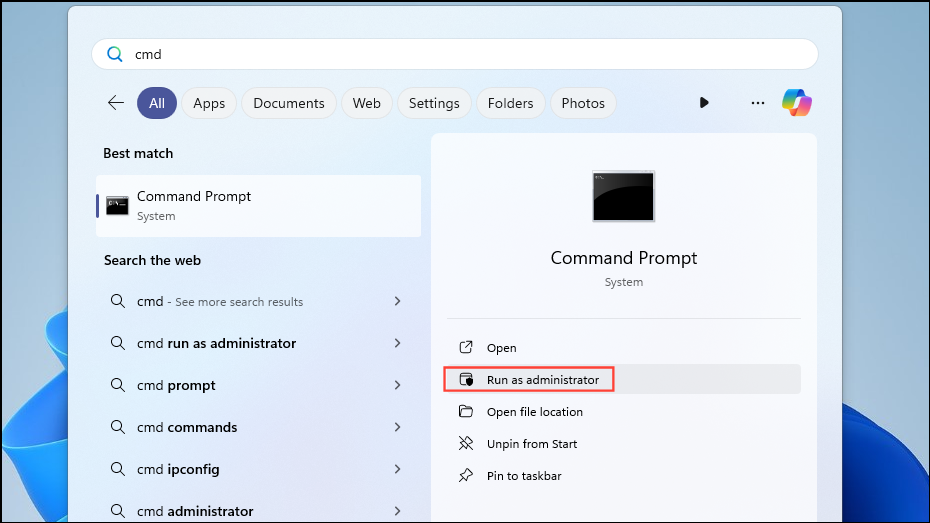The height and width of the screenshot is (523, 930).
Task: Click the magnifier icon in search box
Action: 114,55
